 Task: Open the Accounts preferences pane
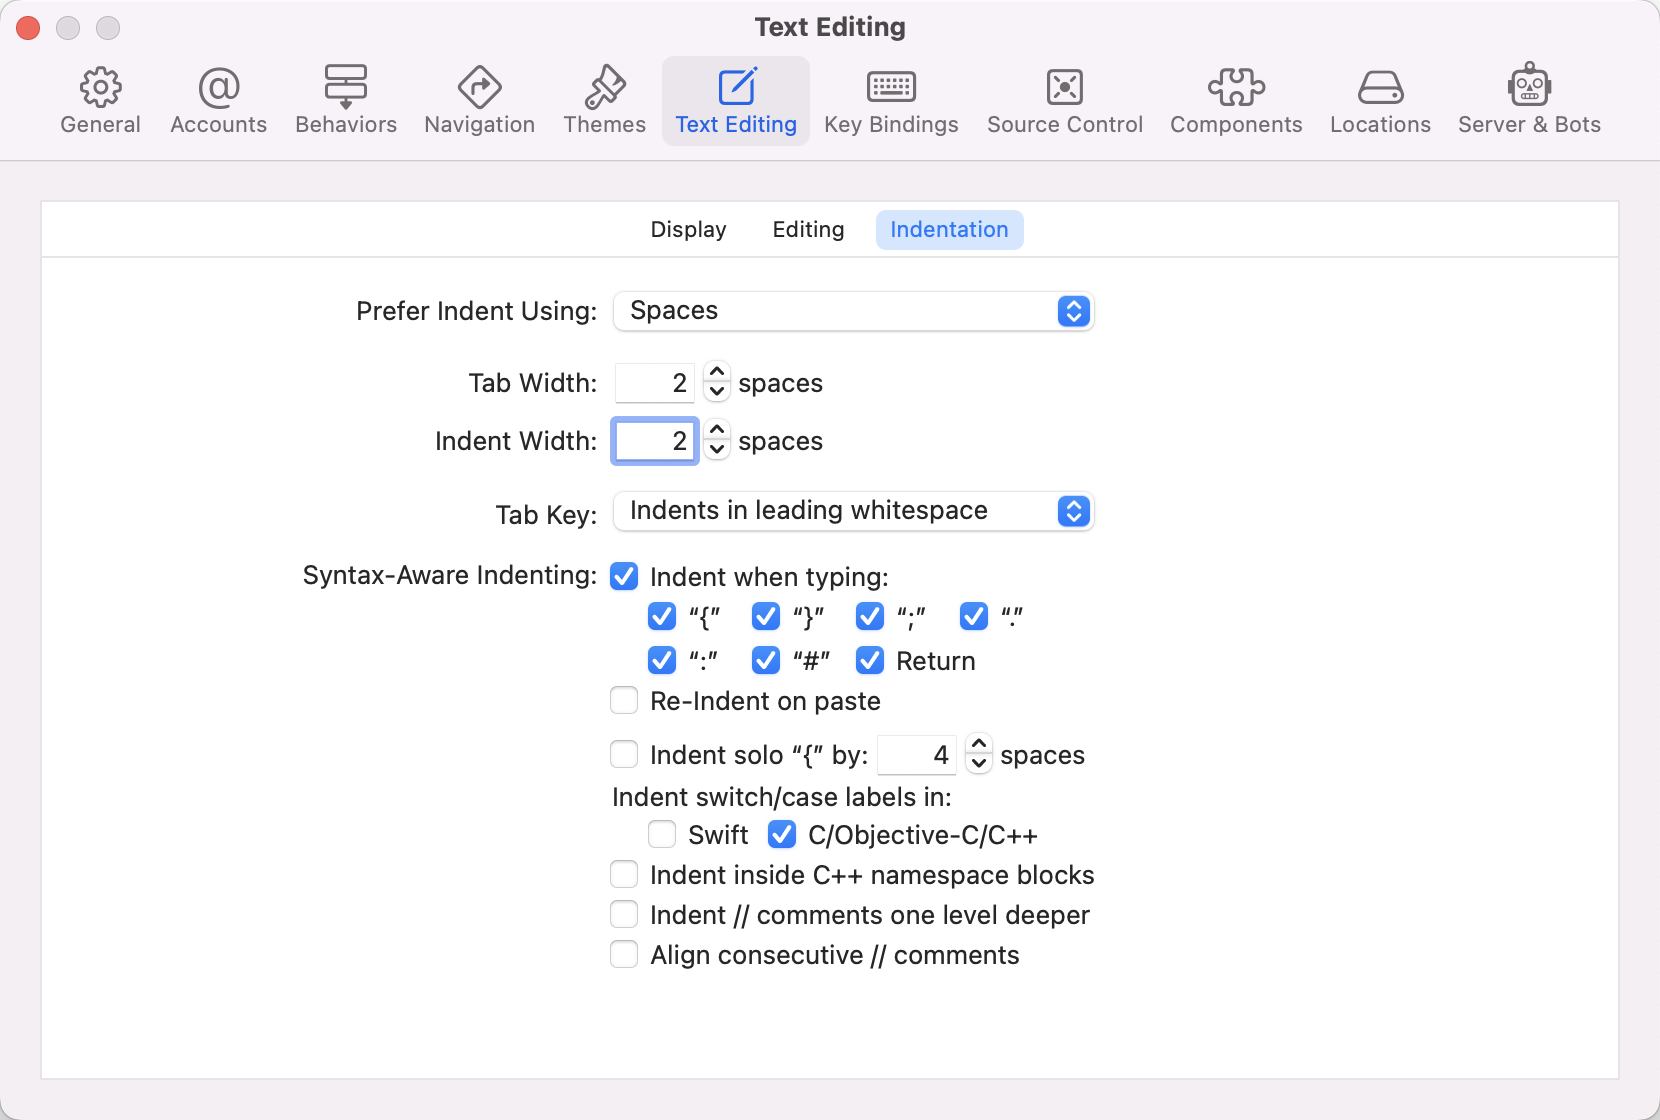pyautogui.click(x=219, y=101)
